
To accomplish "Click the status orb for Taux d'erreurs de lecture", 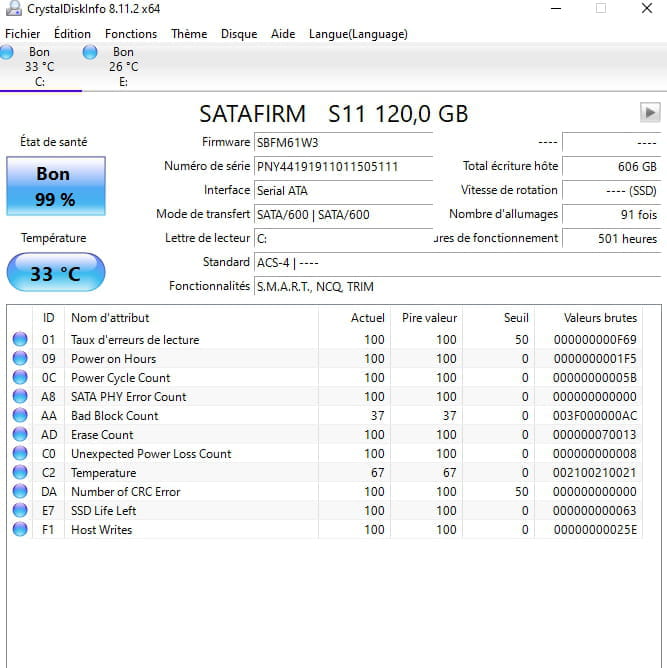I will click(x=20, y=340).
